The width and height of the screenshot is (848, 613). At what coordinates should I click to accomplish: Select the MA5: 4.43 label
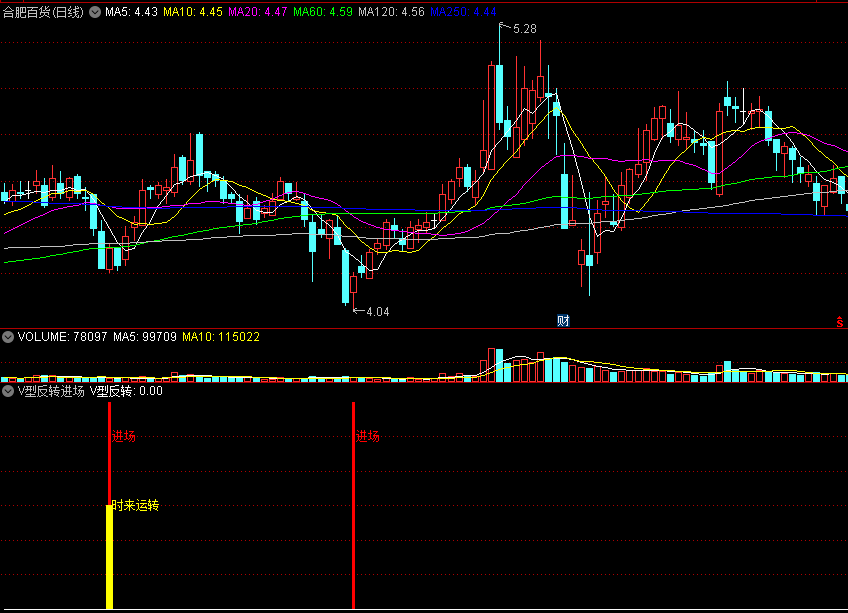coord(131,12)
